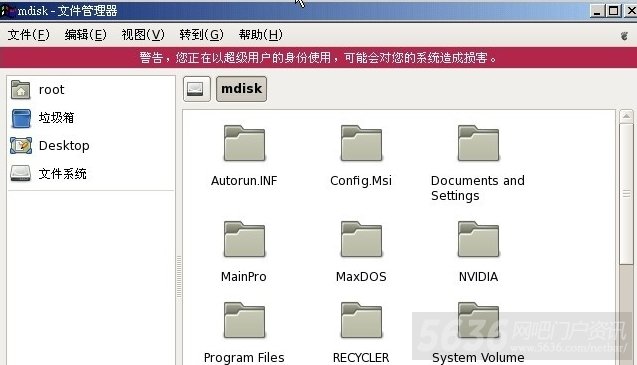Open the 转到(G) menu
Viewport: 637px width, 365px height.
[202, 35]
